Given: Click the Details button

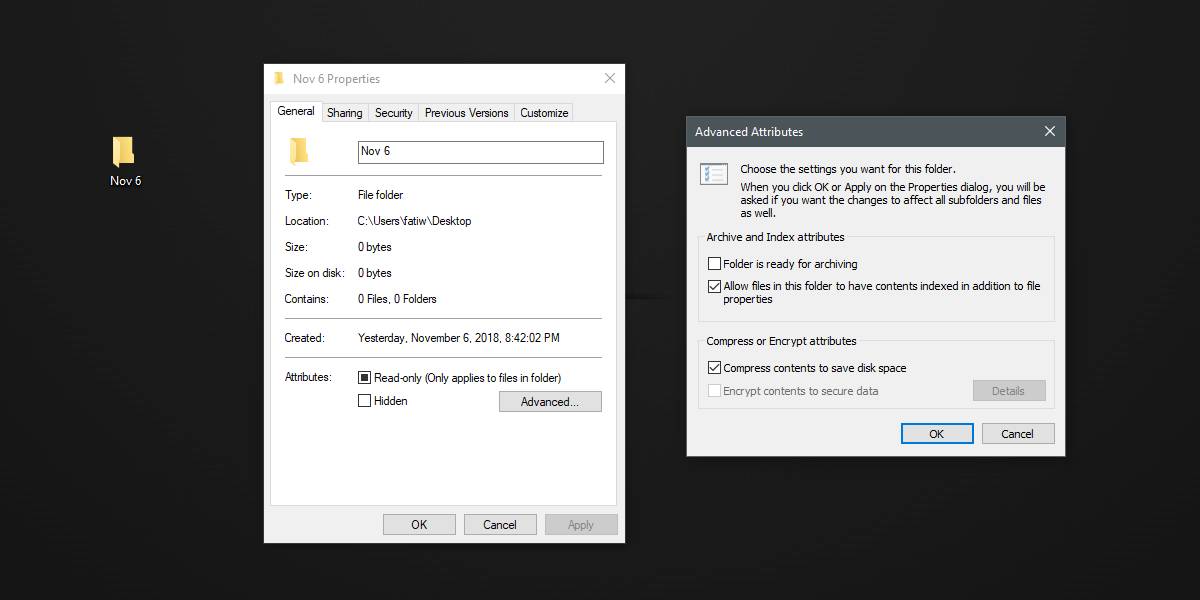Looking at the screenshot, I should tap(1009, 391).
